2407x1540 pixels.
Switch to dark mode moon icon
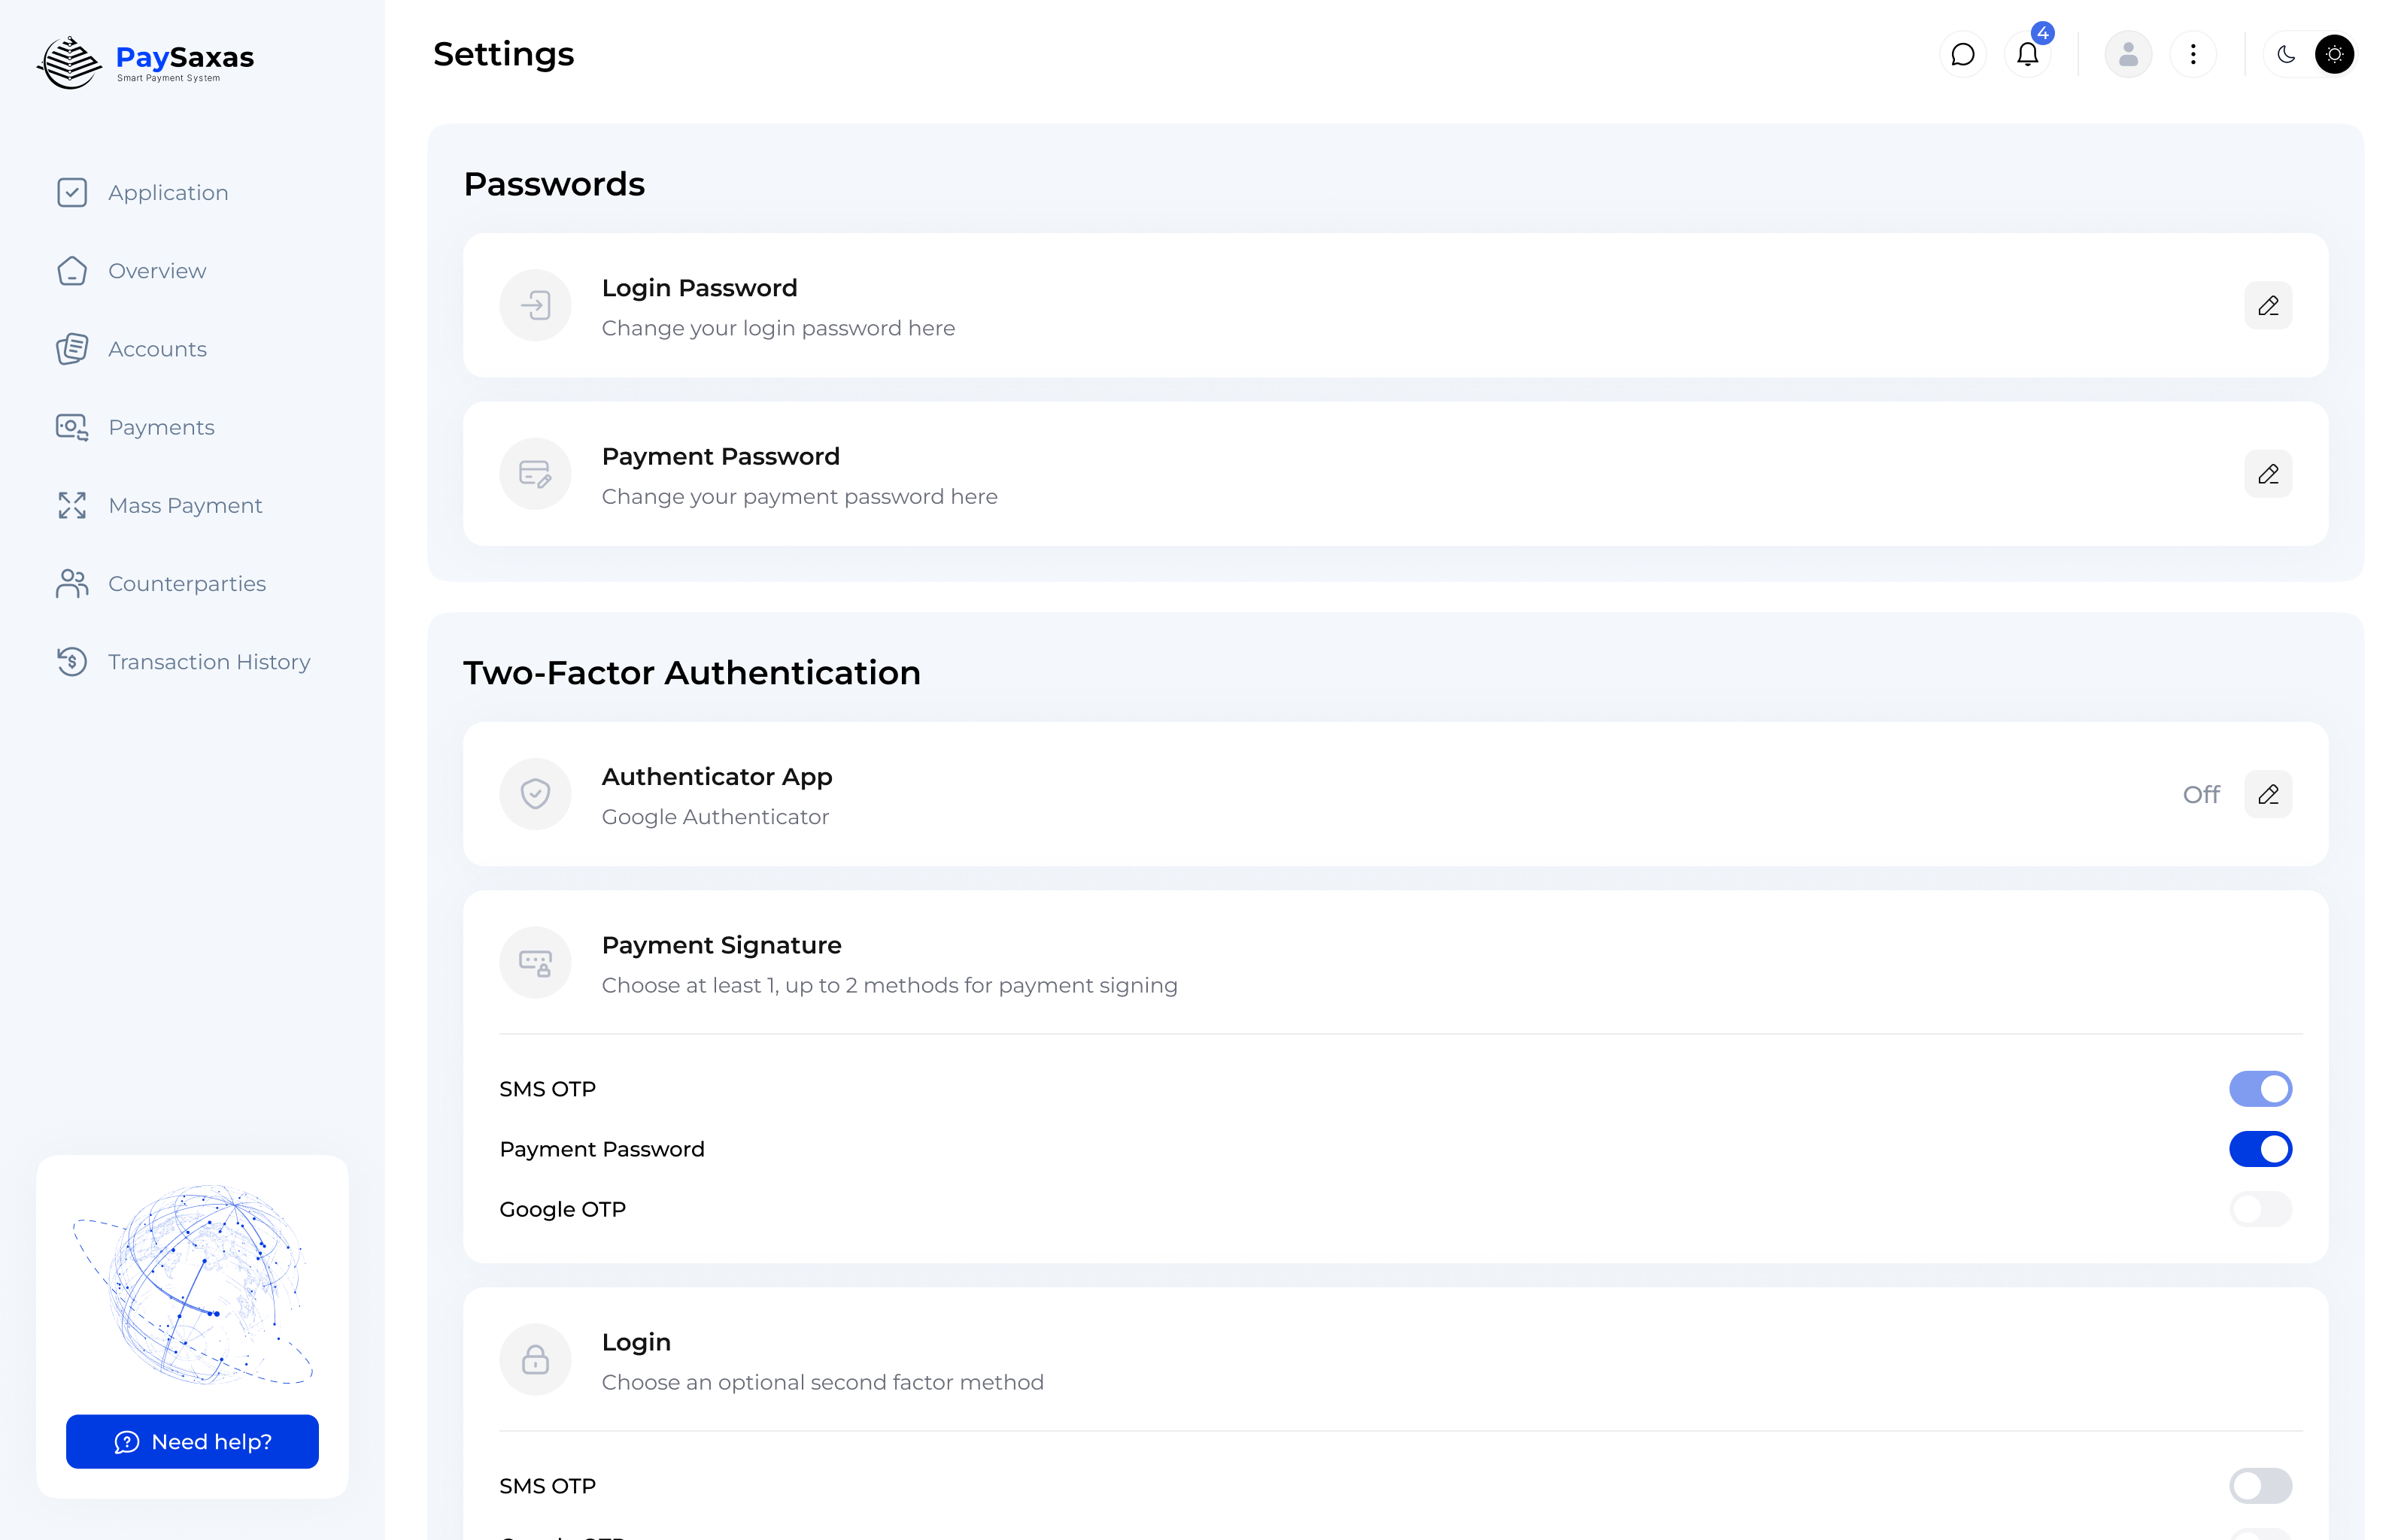[2286, 54]
